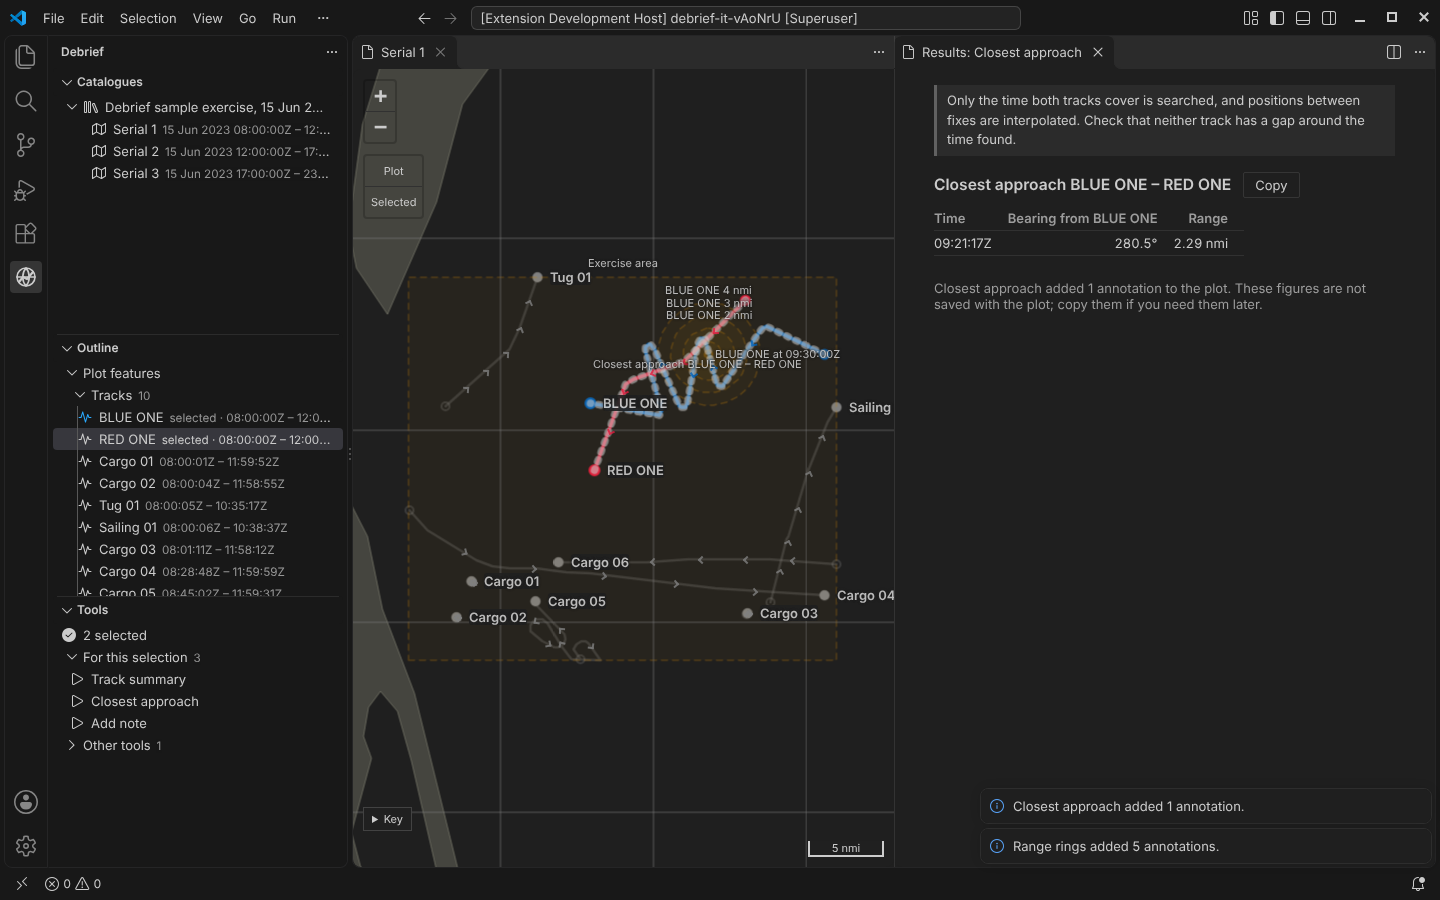The width and height of the screenshot is (1440, 900).
Task: Open the Debrief globe view icon
Action: [x=26, y=277]
